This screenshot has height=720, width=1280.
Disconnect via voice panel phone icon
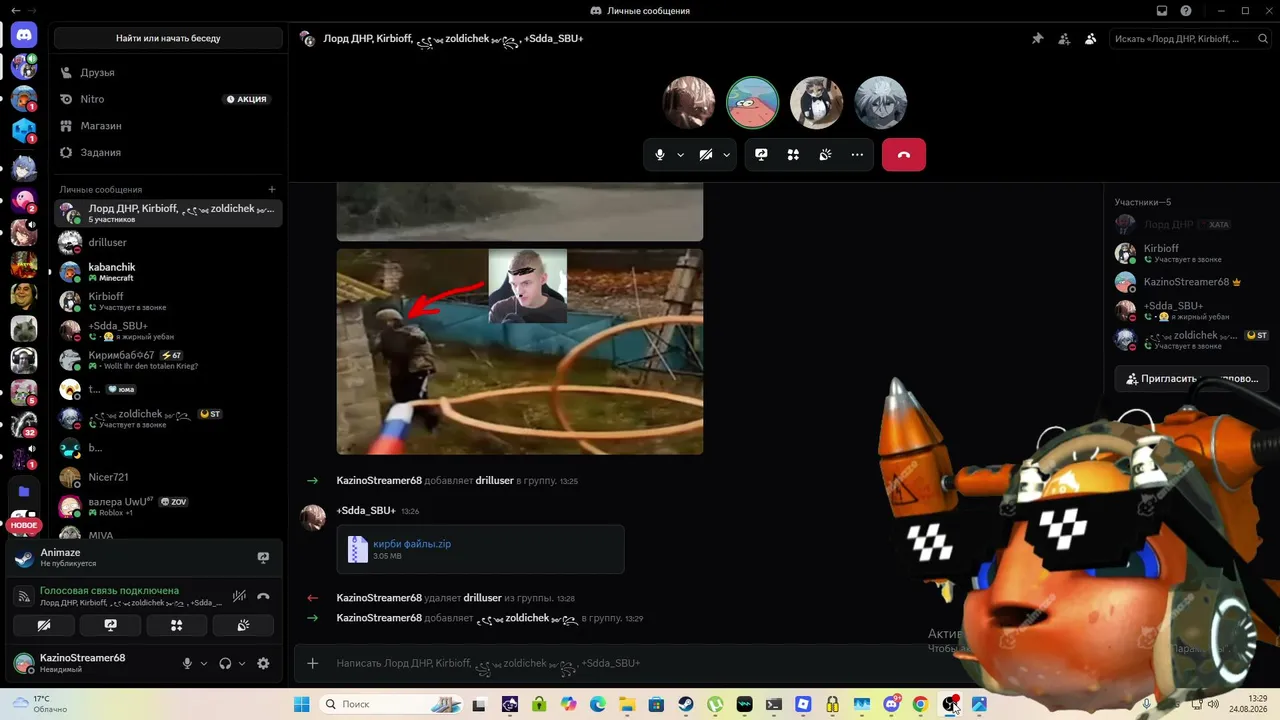[263, 596]
